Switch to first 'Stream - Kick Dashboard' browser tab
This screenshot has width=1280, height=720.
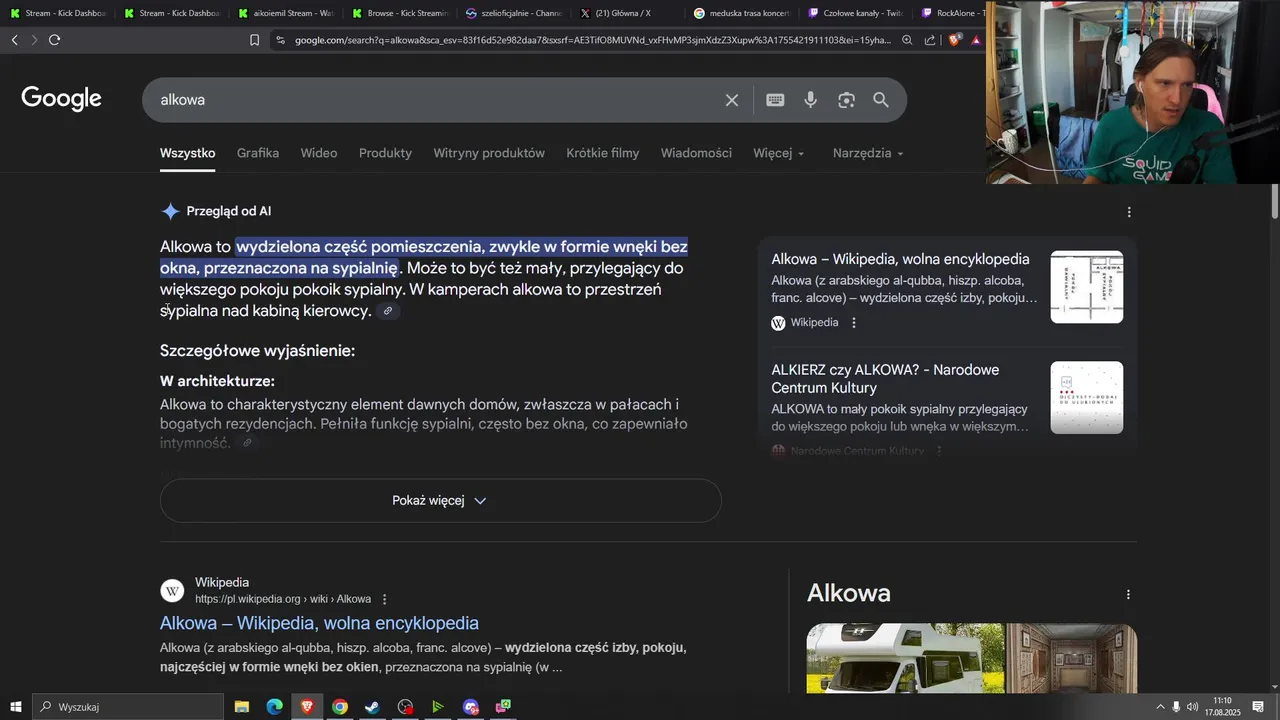58,13
